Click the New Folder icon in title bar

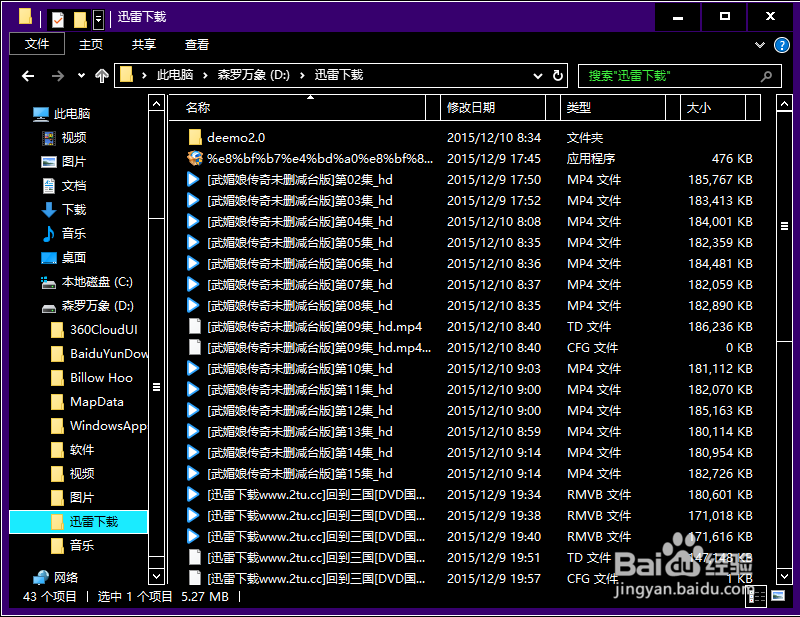click(x=80, y=19)
